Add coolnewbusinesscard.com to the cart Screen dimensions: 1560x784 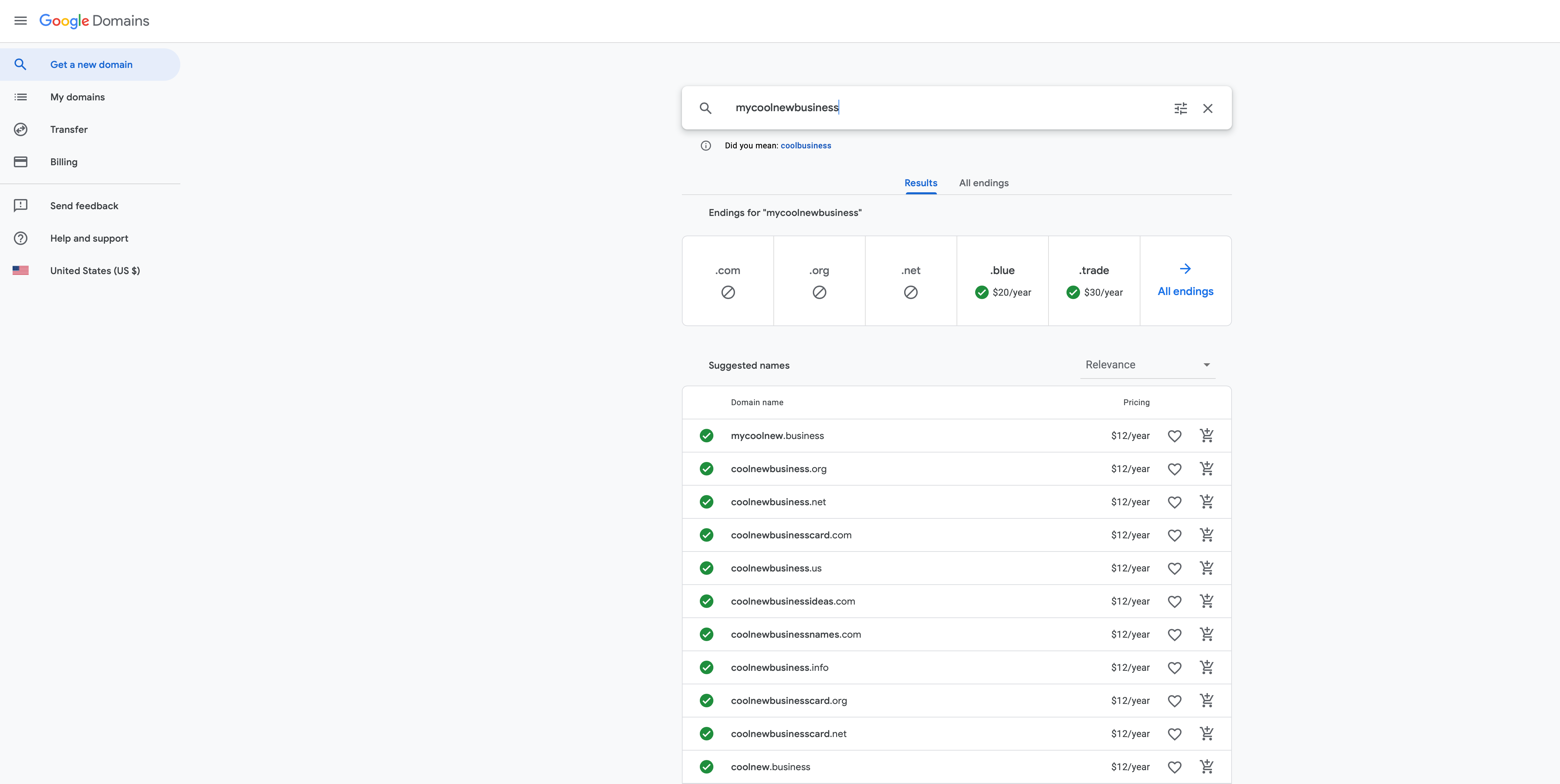pyautogui.click(x=1207, y=534)
